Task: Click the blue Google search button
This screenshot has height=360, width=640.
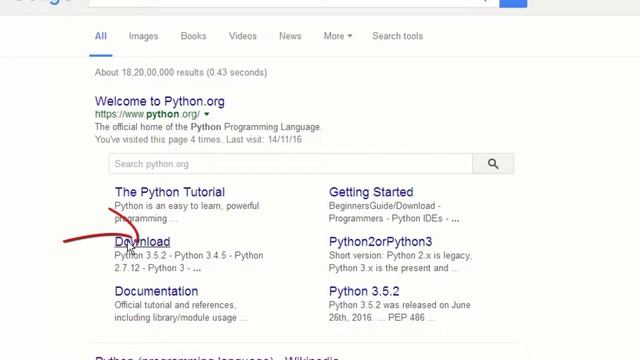Action: [513, 3]
